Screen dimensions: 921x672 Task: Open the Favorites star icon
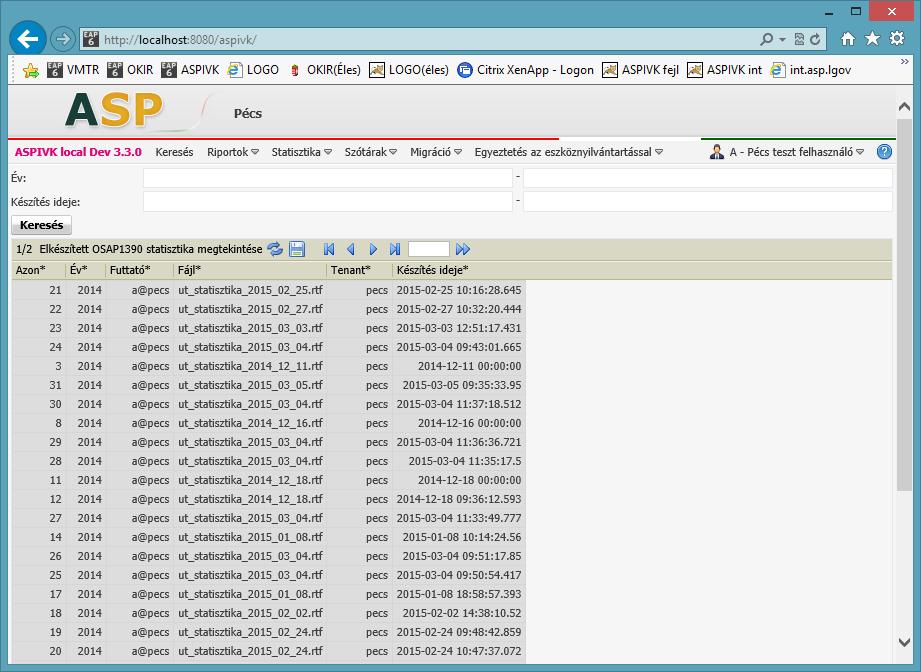872,39
